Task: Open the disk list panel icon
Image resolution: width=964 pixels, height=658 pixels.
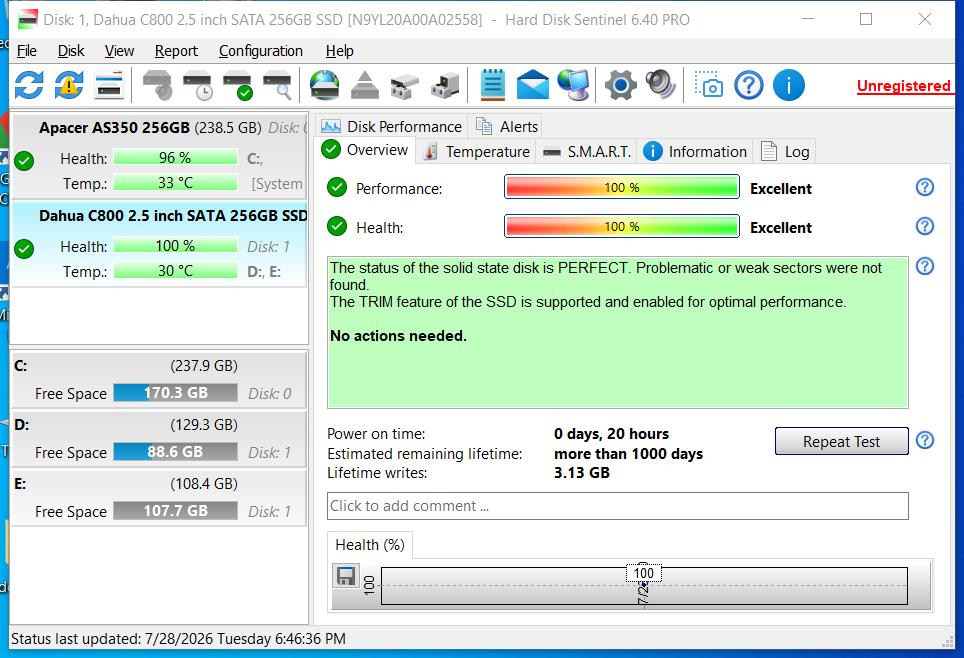Action: coord(109,85)
